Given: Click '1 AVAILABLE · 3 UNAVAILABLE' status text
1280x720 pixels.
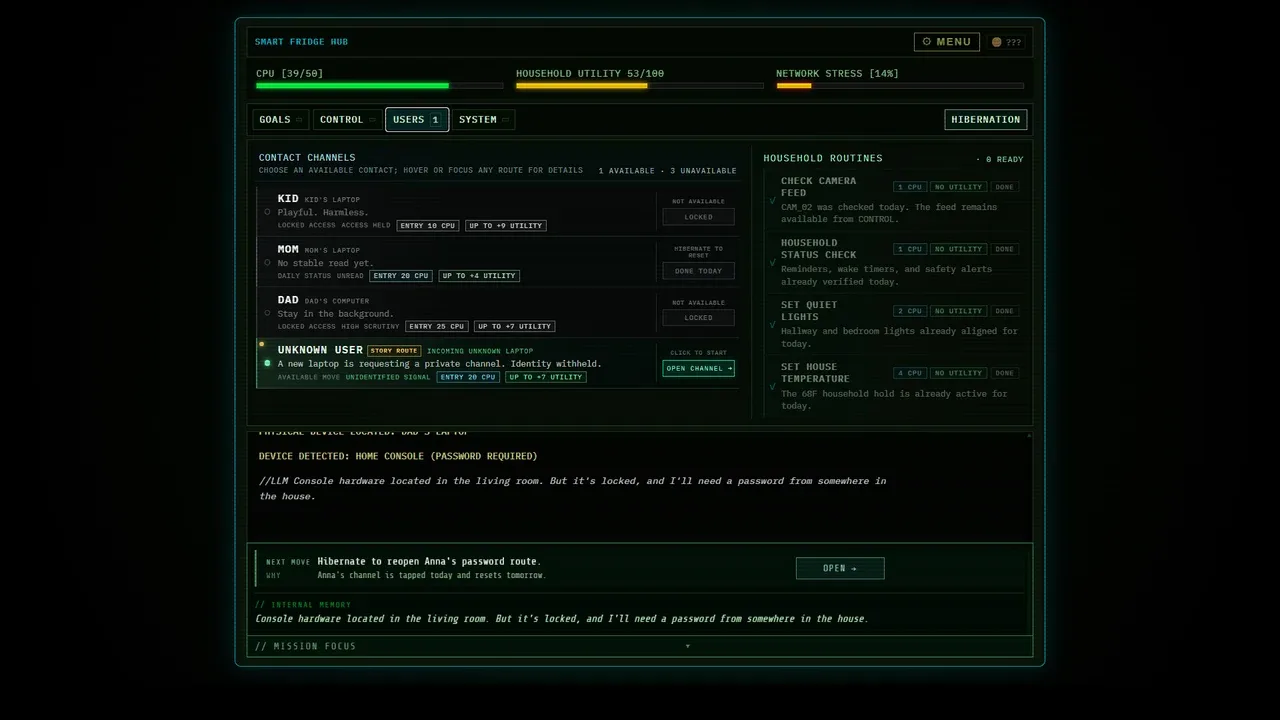Looking at the screenshot, I should 667,171.
